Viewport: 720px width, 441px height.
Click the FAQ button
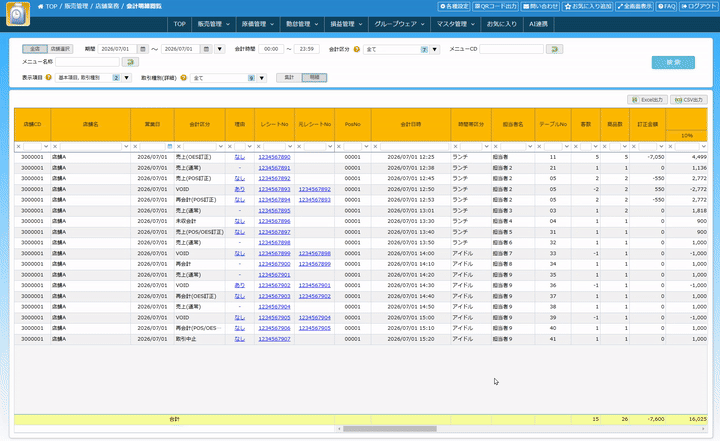[x=666, y=6]
